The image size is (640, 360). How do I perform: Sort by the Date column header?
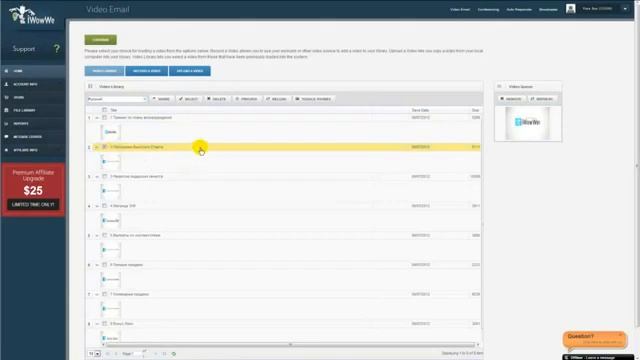click(x=420, y=110)
